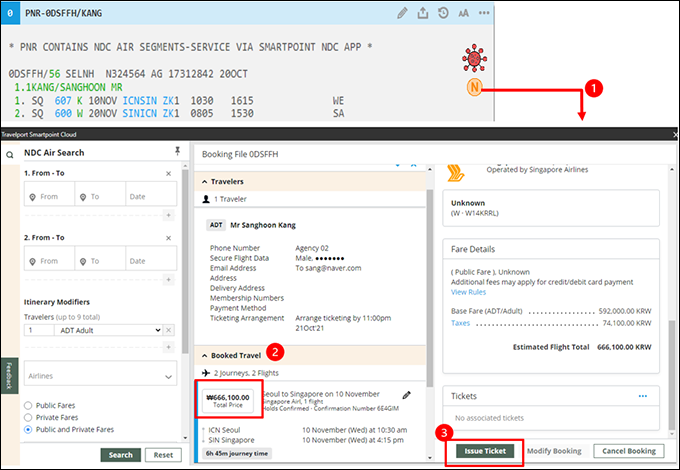Click the email To sang@naver.com
680x470 pixels.
coord(328,268)
